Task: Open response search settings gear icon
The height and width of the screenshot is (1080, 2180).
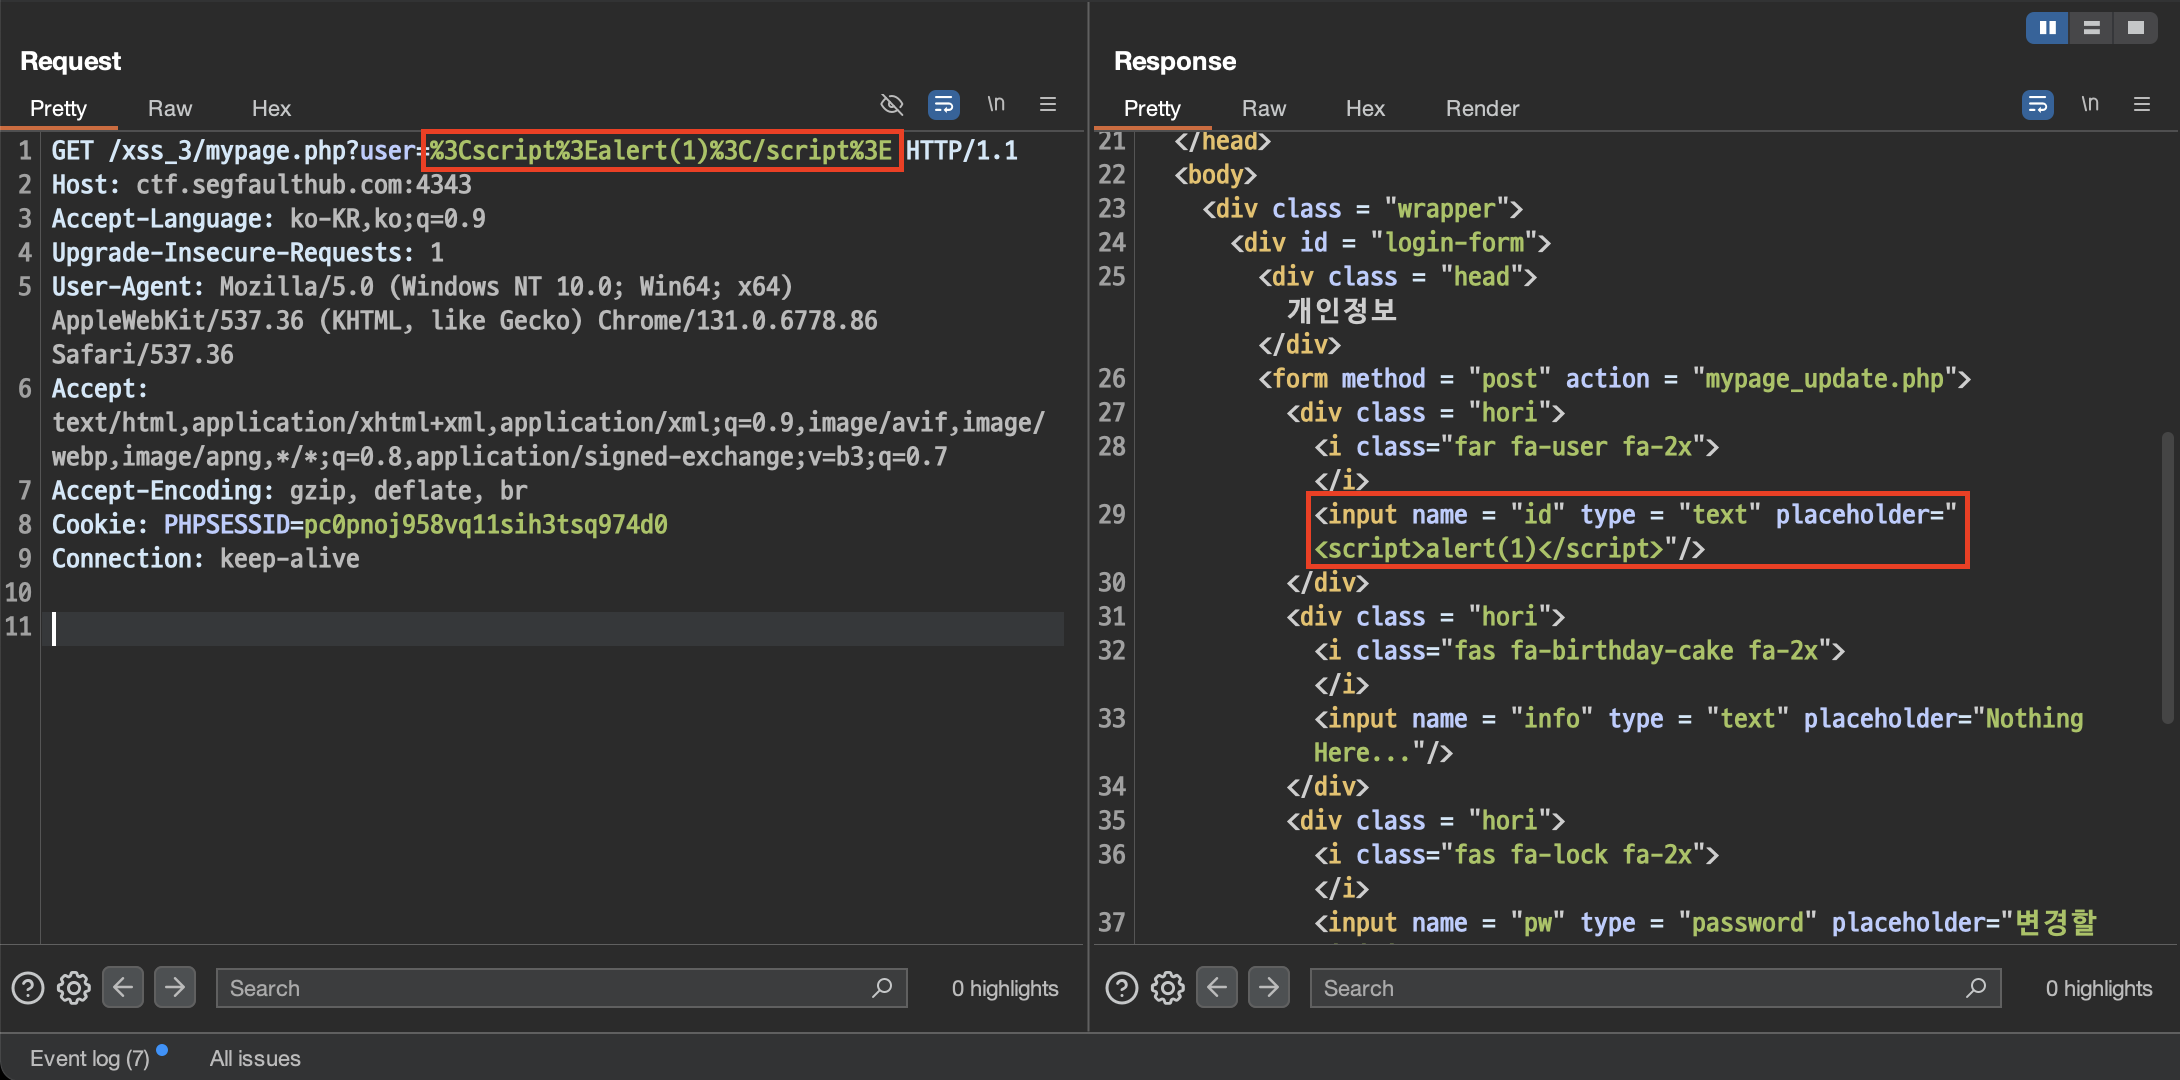Action: click(1168, 988)
